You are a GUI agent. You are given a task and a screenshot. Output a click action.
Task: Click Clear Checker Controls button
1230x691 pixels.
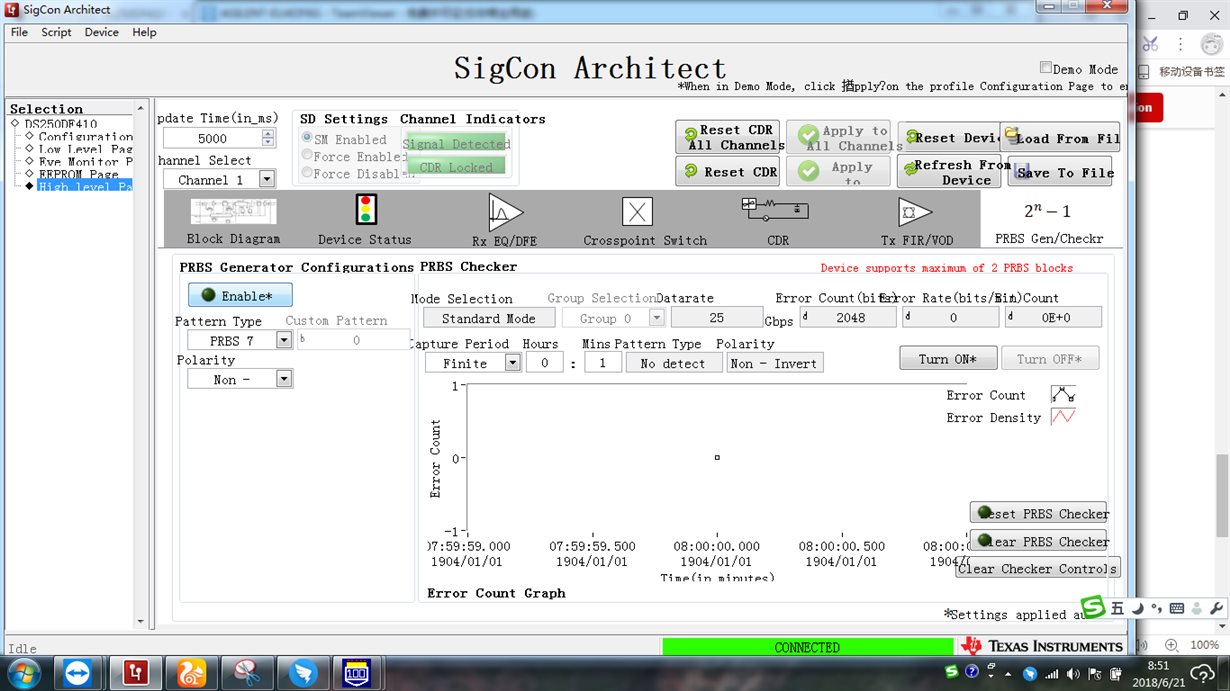[x=1037, y=568]
